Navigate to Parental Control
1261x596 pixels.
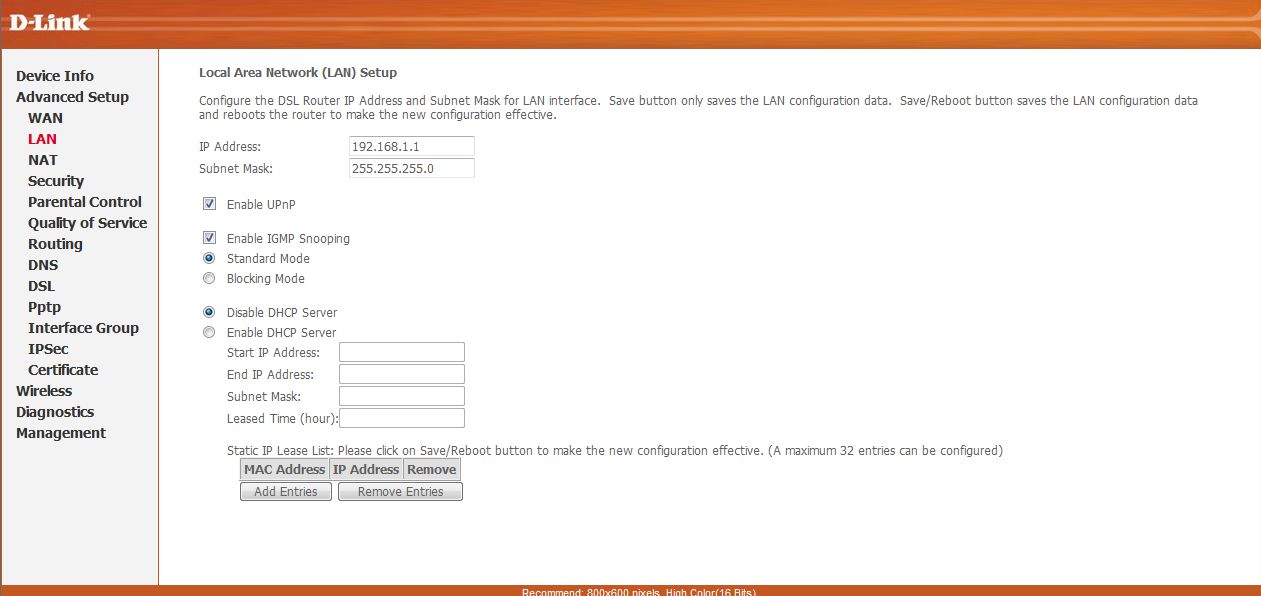click(x=85, y=202)
